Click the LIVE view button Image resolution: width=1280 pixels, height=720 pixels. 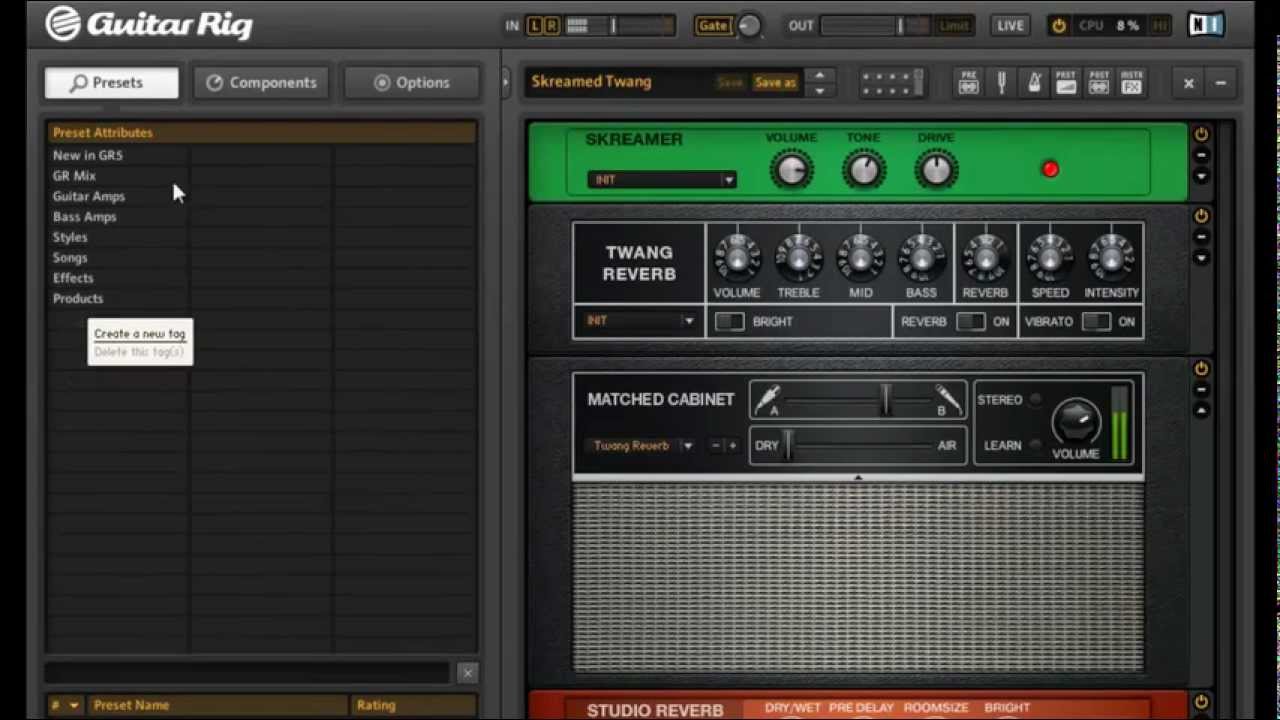[1010, 26]
